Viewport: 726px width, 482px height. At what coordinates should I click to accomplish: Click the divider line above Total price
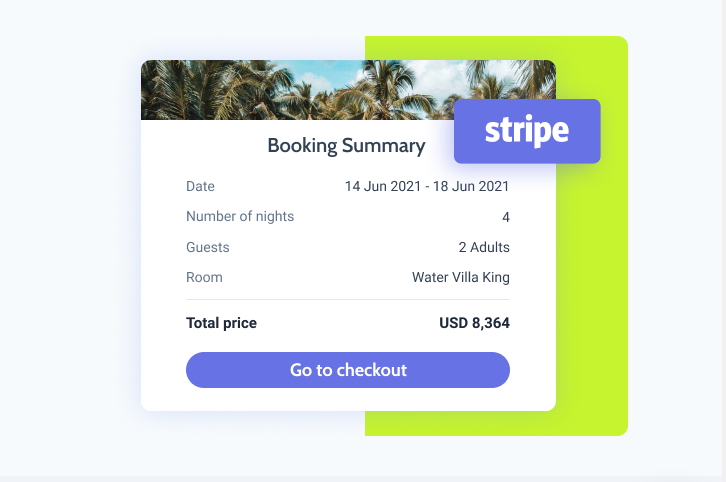click(x=348, y=299)
